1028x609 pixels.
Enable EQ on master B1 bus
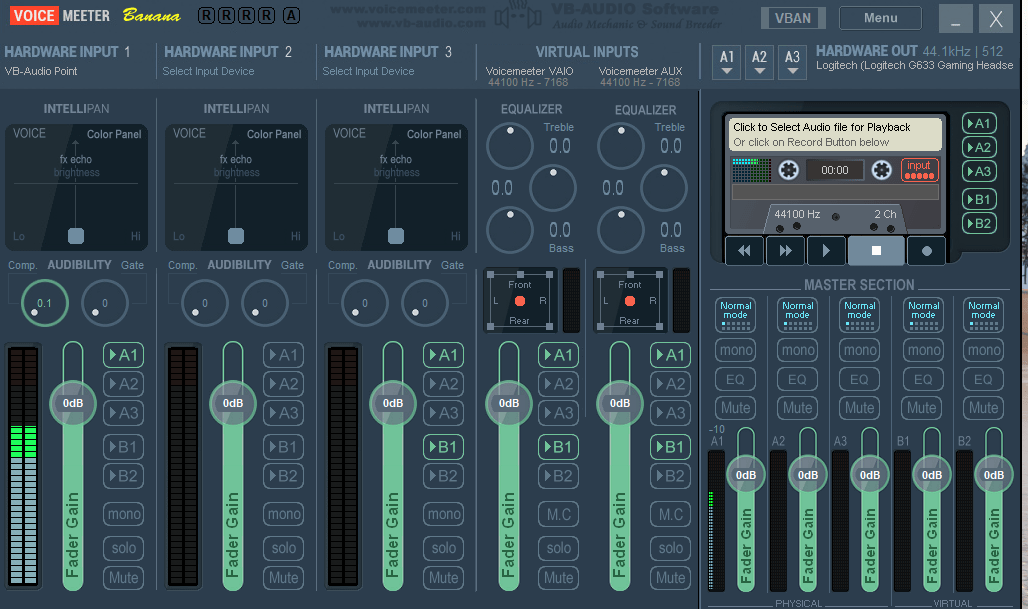tap(922, 379)
